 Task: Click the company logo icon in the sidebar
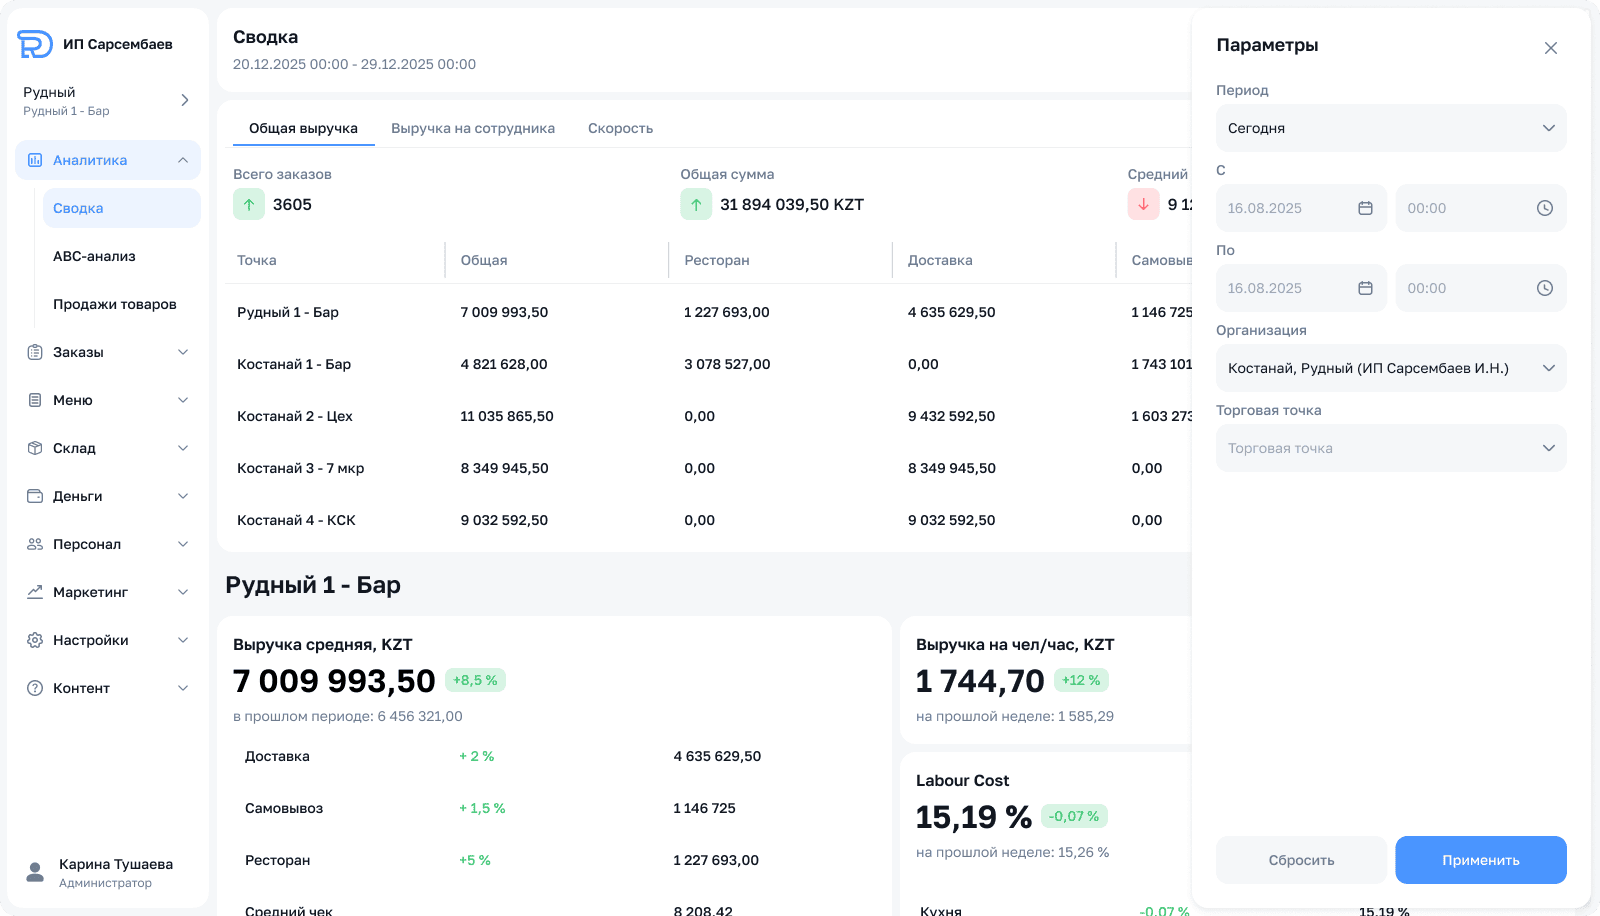tap(35, 44)
